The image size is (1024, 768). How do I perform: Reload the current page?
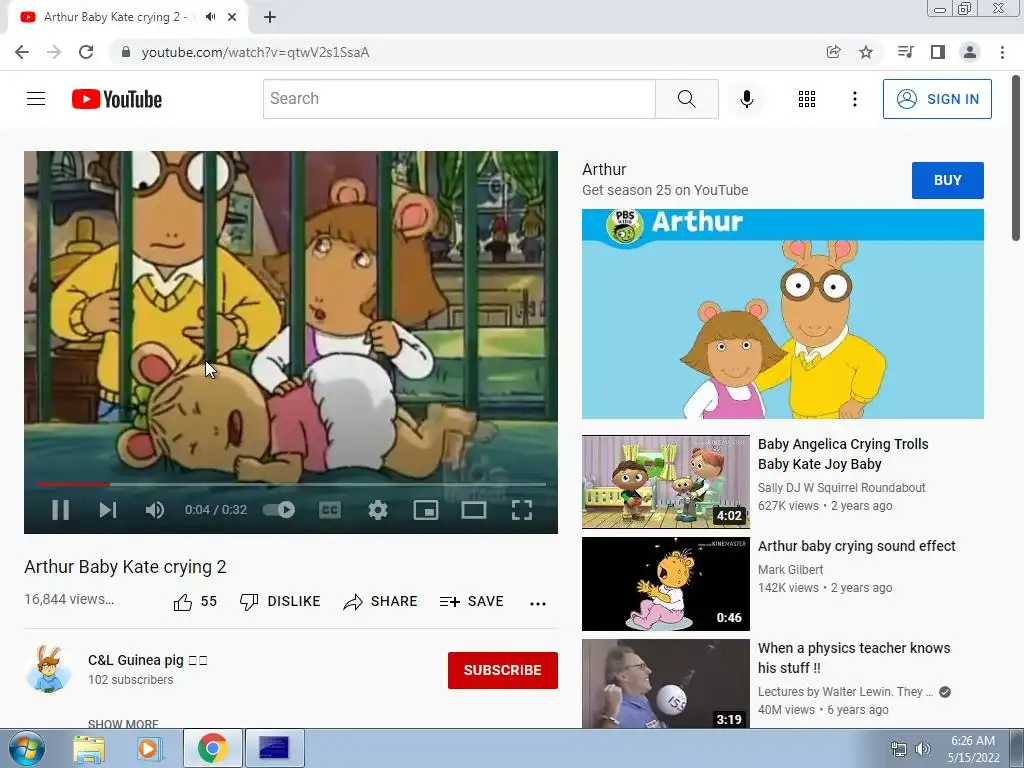point(86,52)
